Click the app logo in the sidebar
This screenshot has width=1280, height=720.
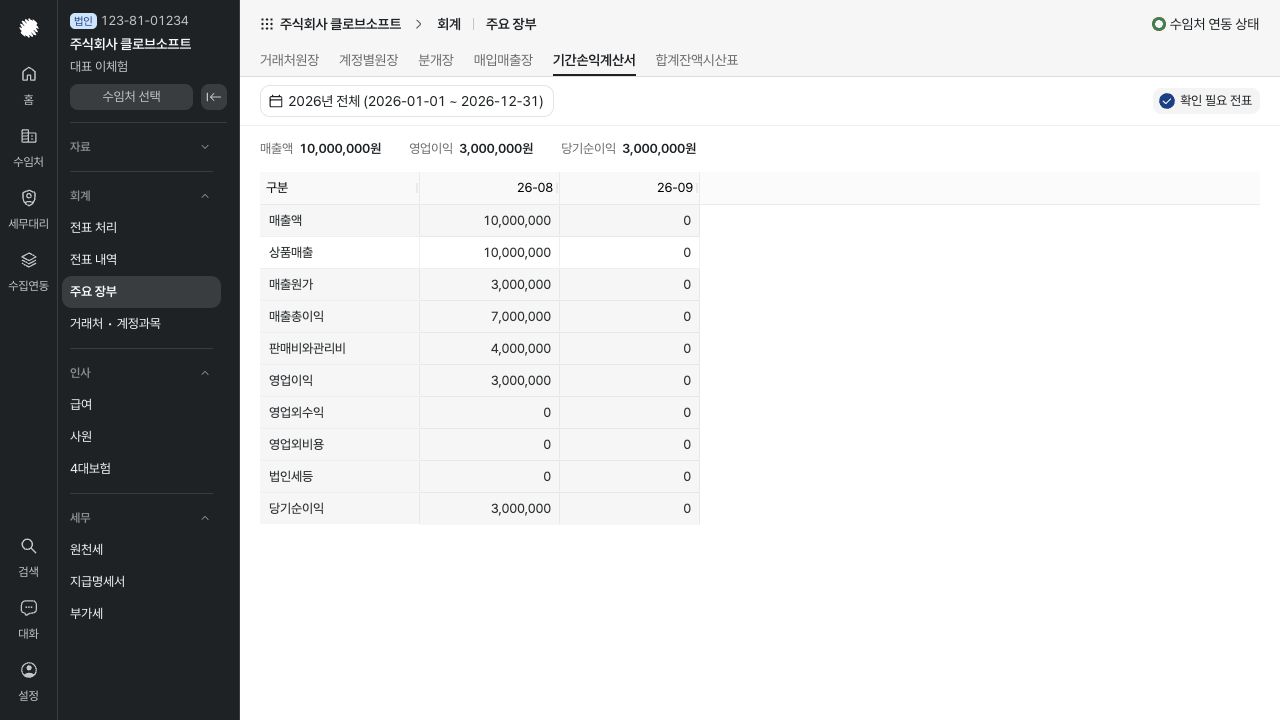[x=29, y=27]
